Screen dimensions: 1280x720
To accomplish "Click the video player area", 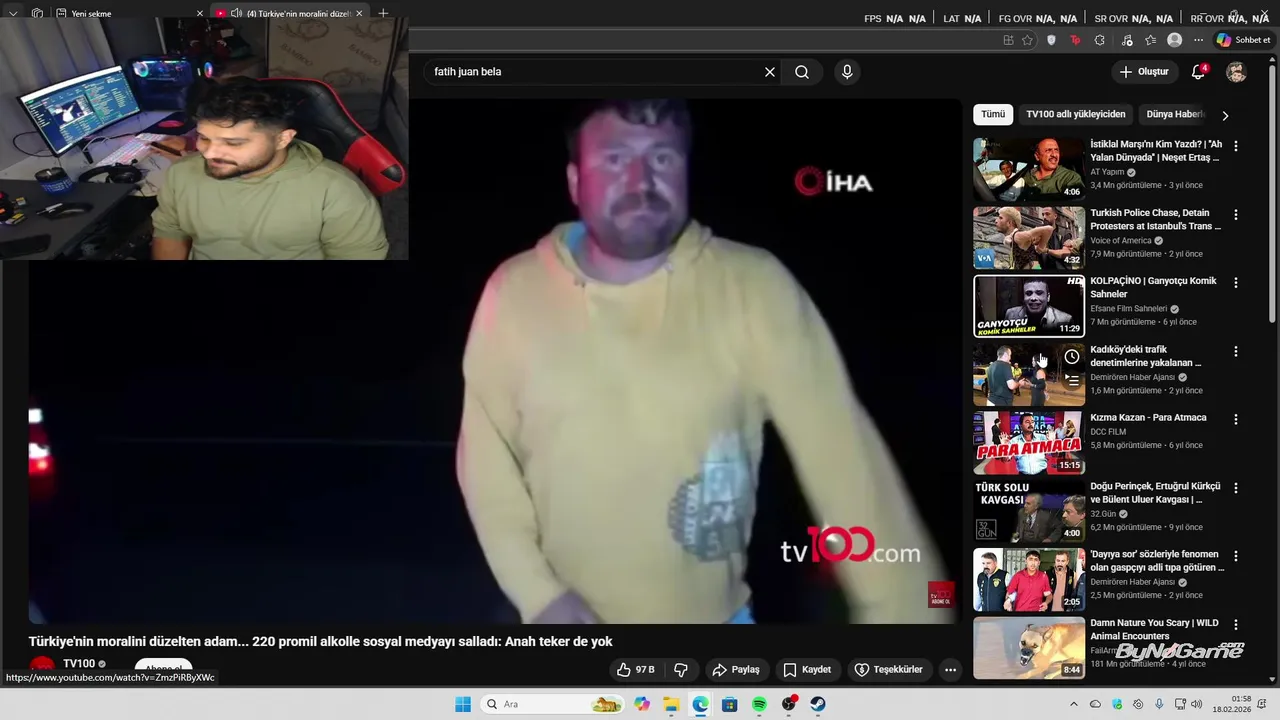I will [495, 361].
